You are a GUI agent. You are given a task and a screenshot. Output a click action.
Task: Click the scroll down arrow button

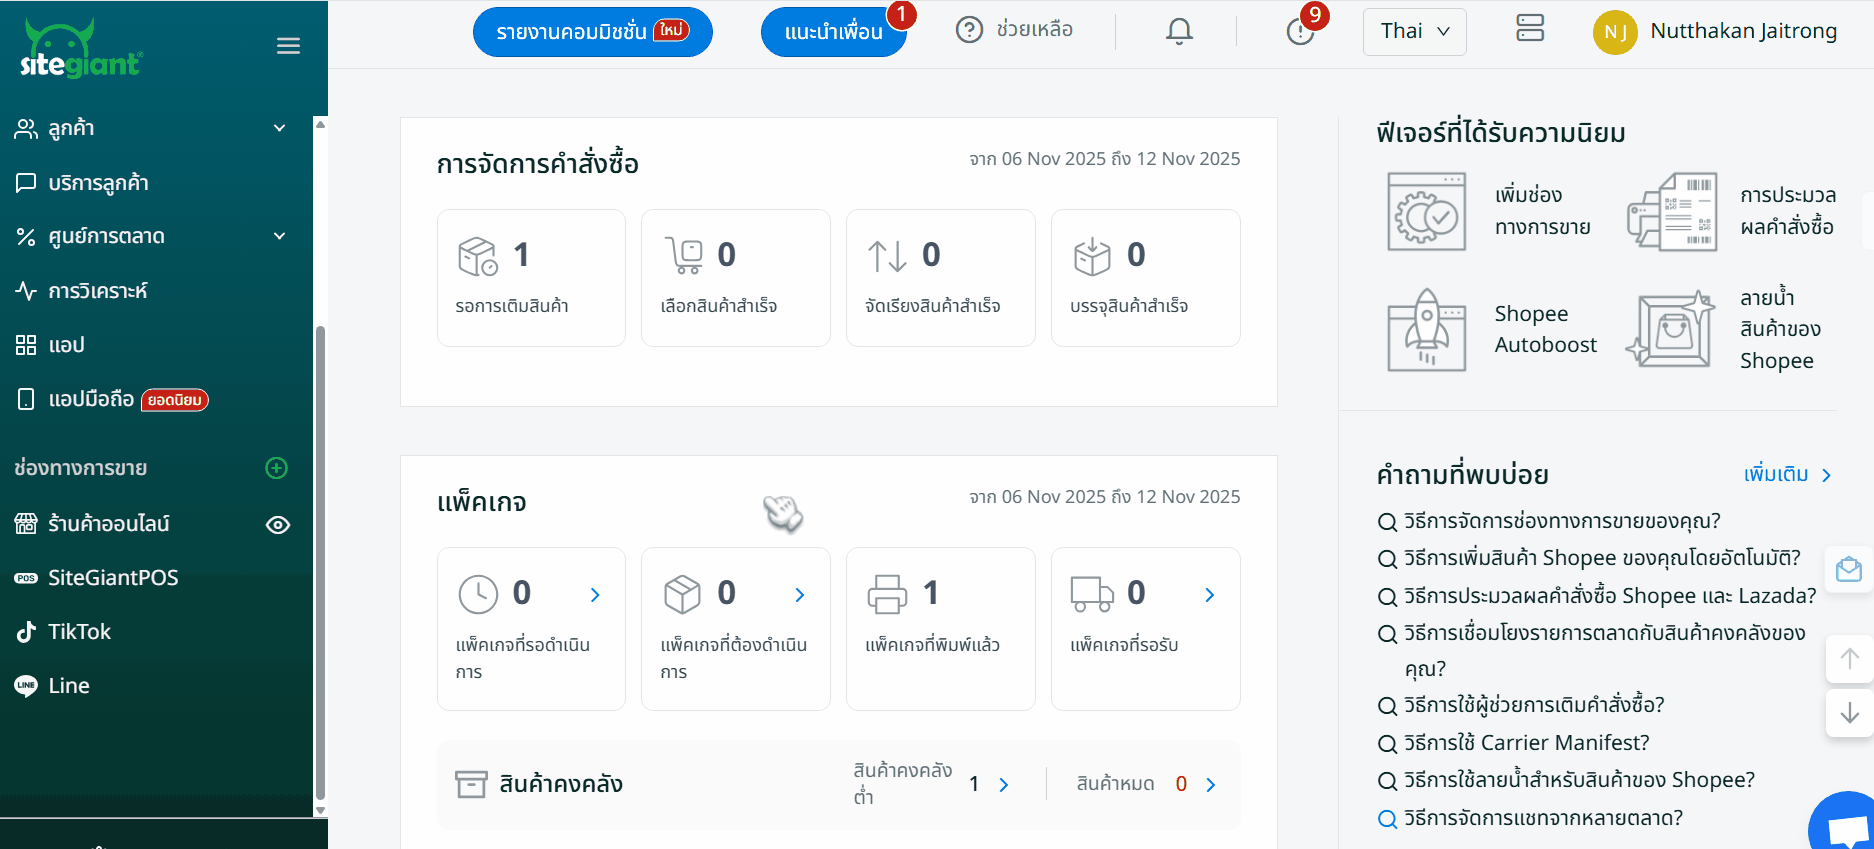click(1849, 713)
